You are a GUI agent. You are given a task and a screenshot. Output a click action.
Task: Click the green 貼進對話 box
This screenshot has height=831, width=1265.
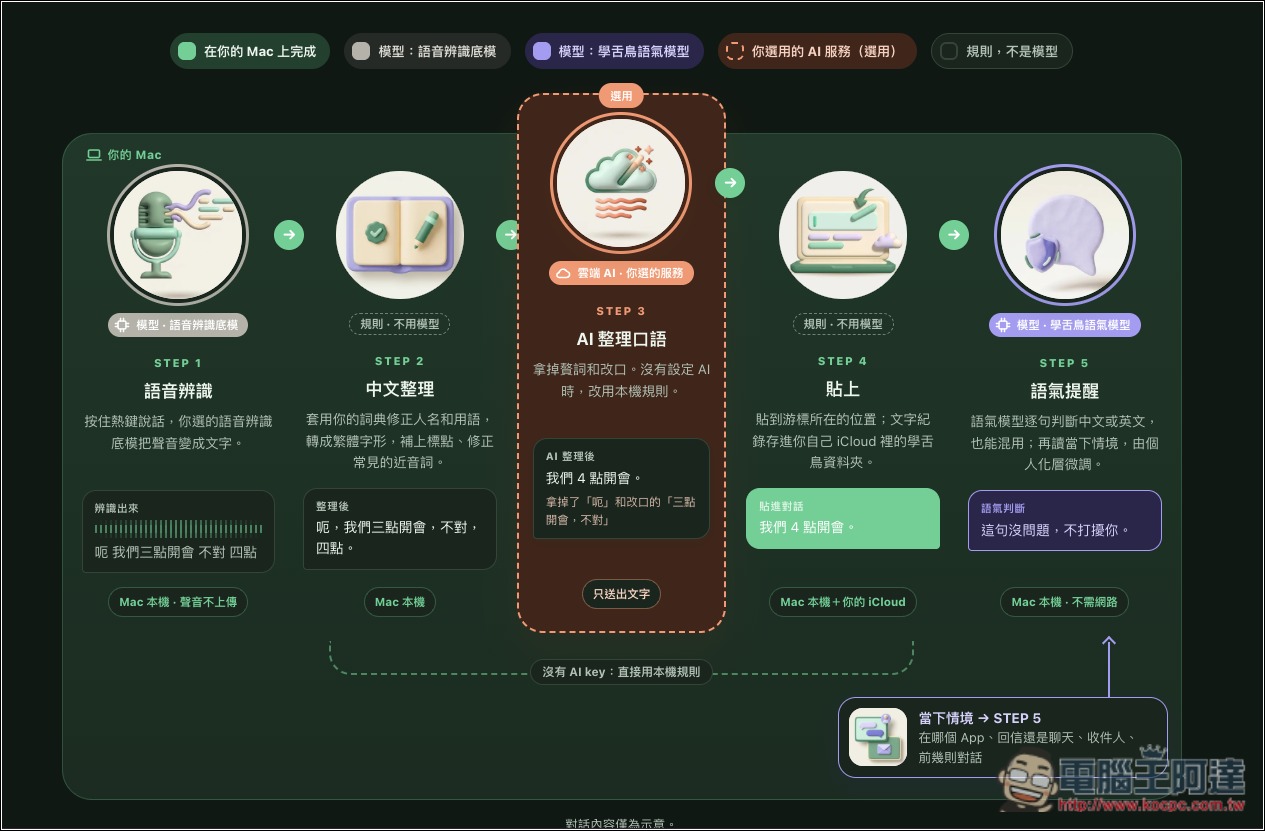[x=843, y=518]
